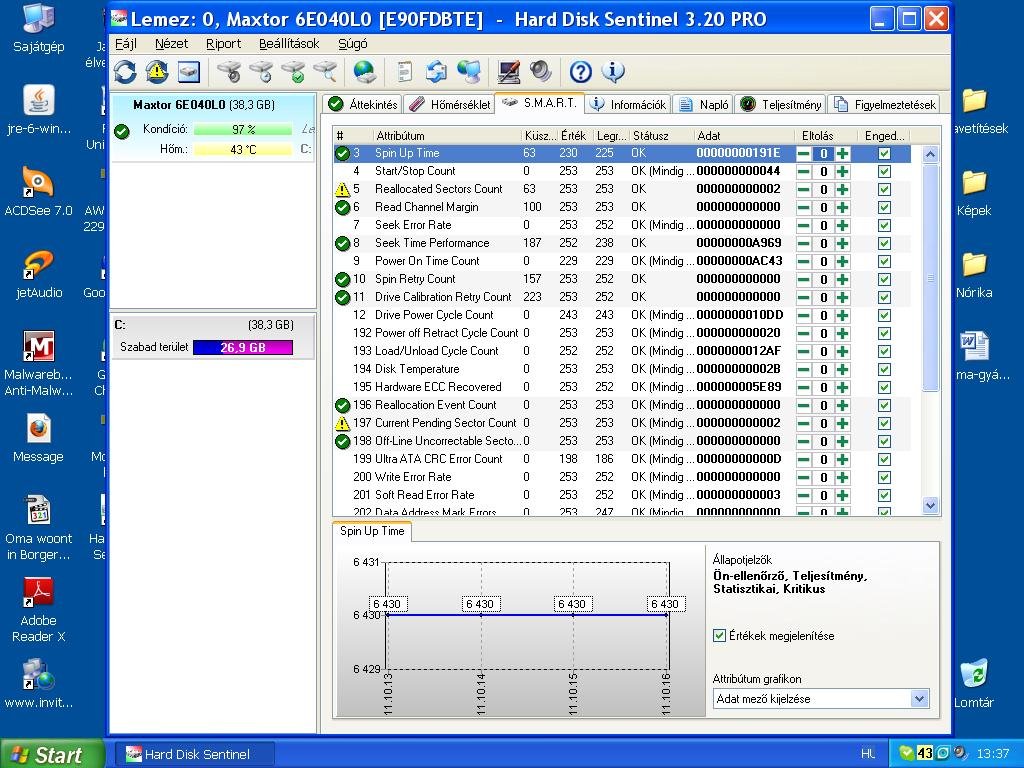Toggle Enged checkbox for Disk Temperature row
1024x768 pixels.
tap(884, 369)
